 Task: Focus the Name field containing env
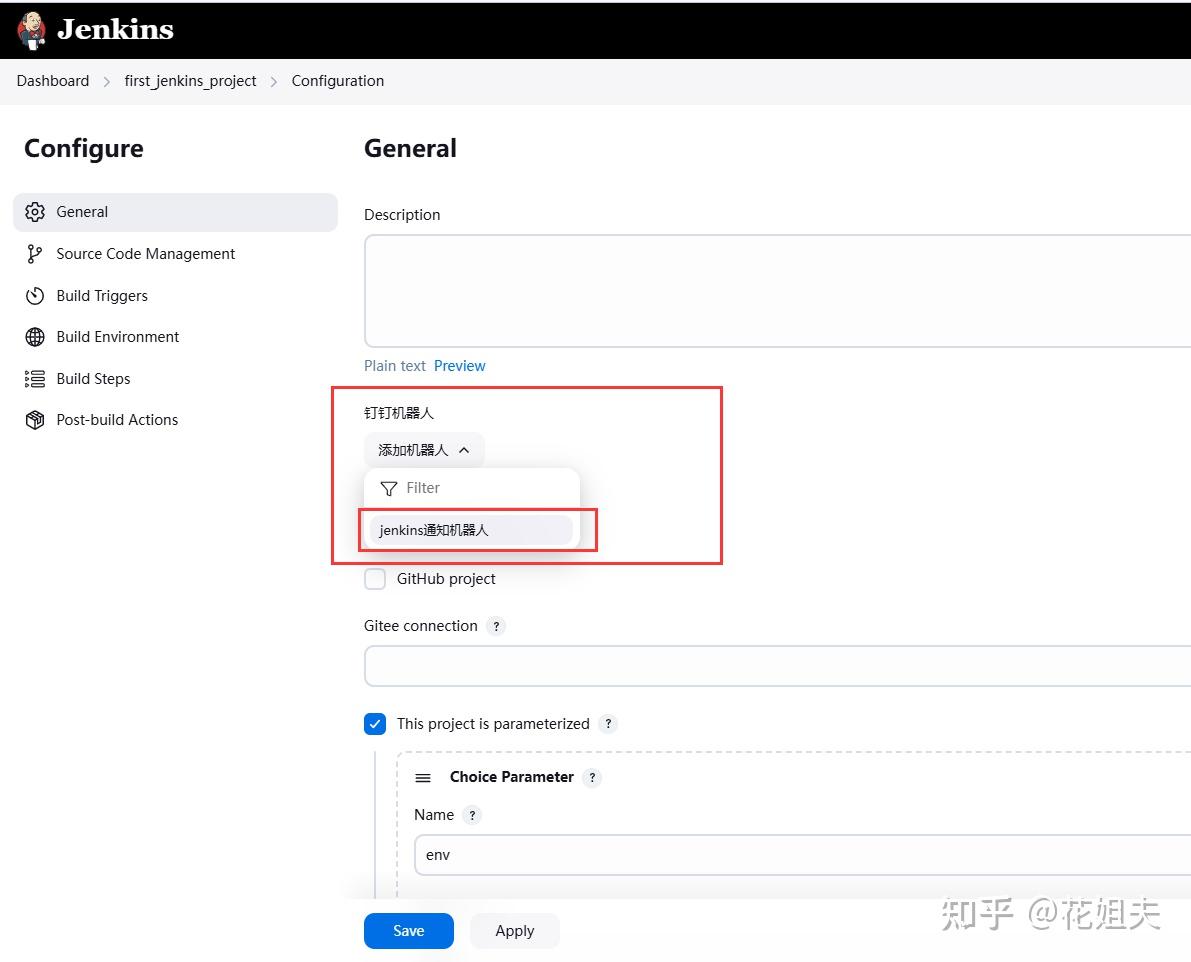(802, 855)
